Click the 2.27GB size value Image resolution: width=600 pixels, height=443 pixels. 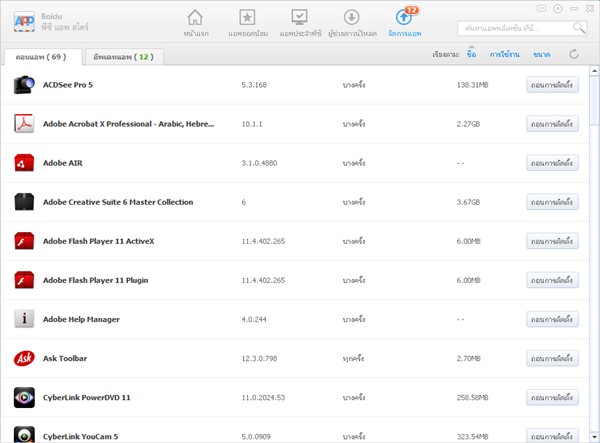click(x=468, y=124)
